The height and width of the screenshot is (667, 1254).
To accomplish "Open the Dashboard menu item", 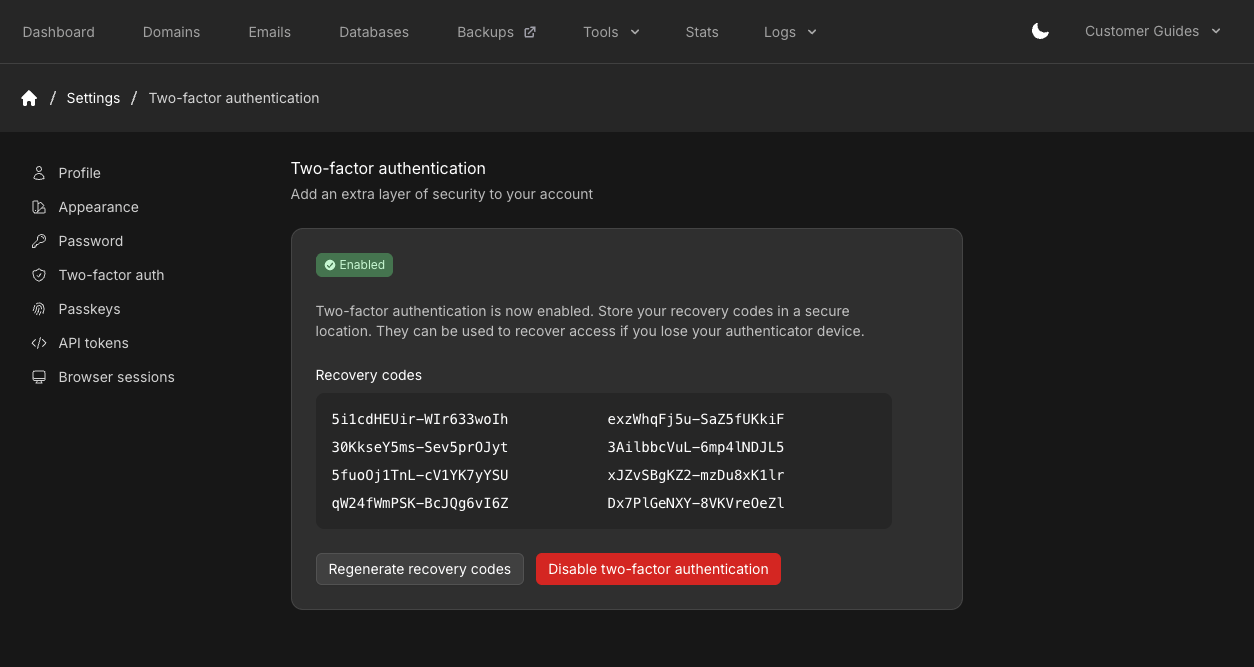I will click(59, 32).
